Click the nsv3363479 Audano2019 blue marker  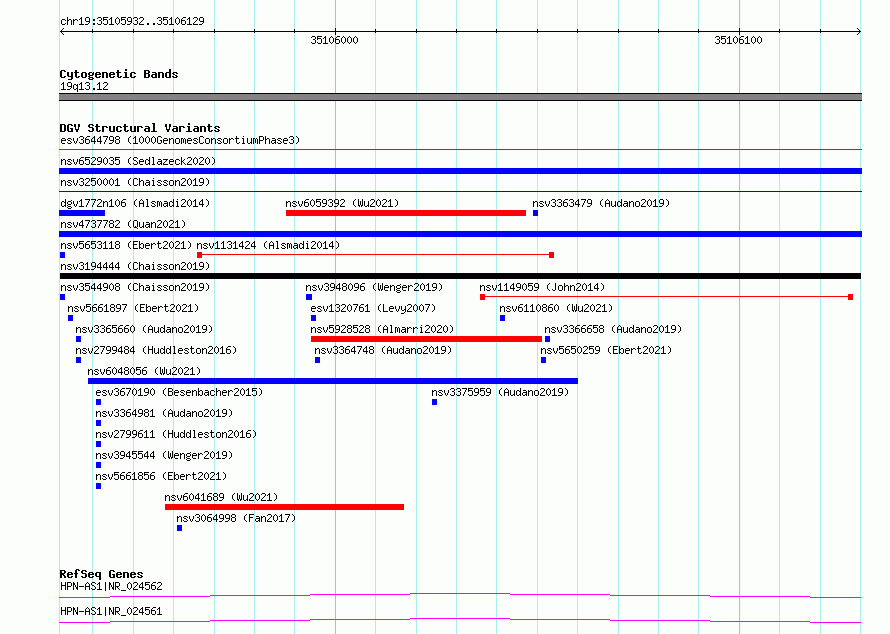(535, 213)
